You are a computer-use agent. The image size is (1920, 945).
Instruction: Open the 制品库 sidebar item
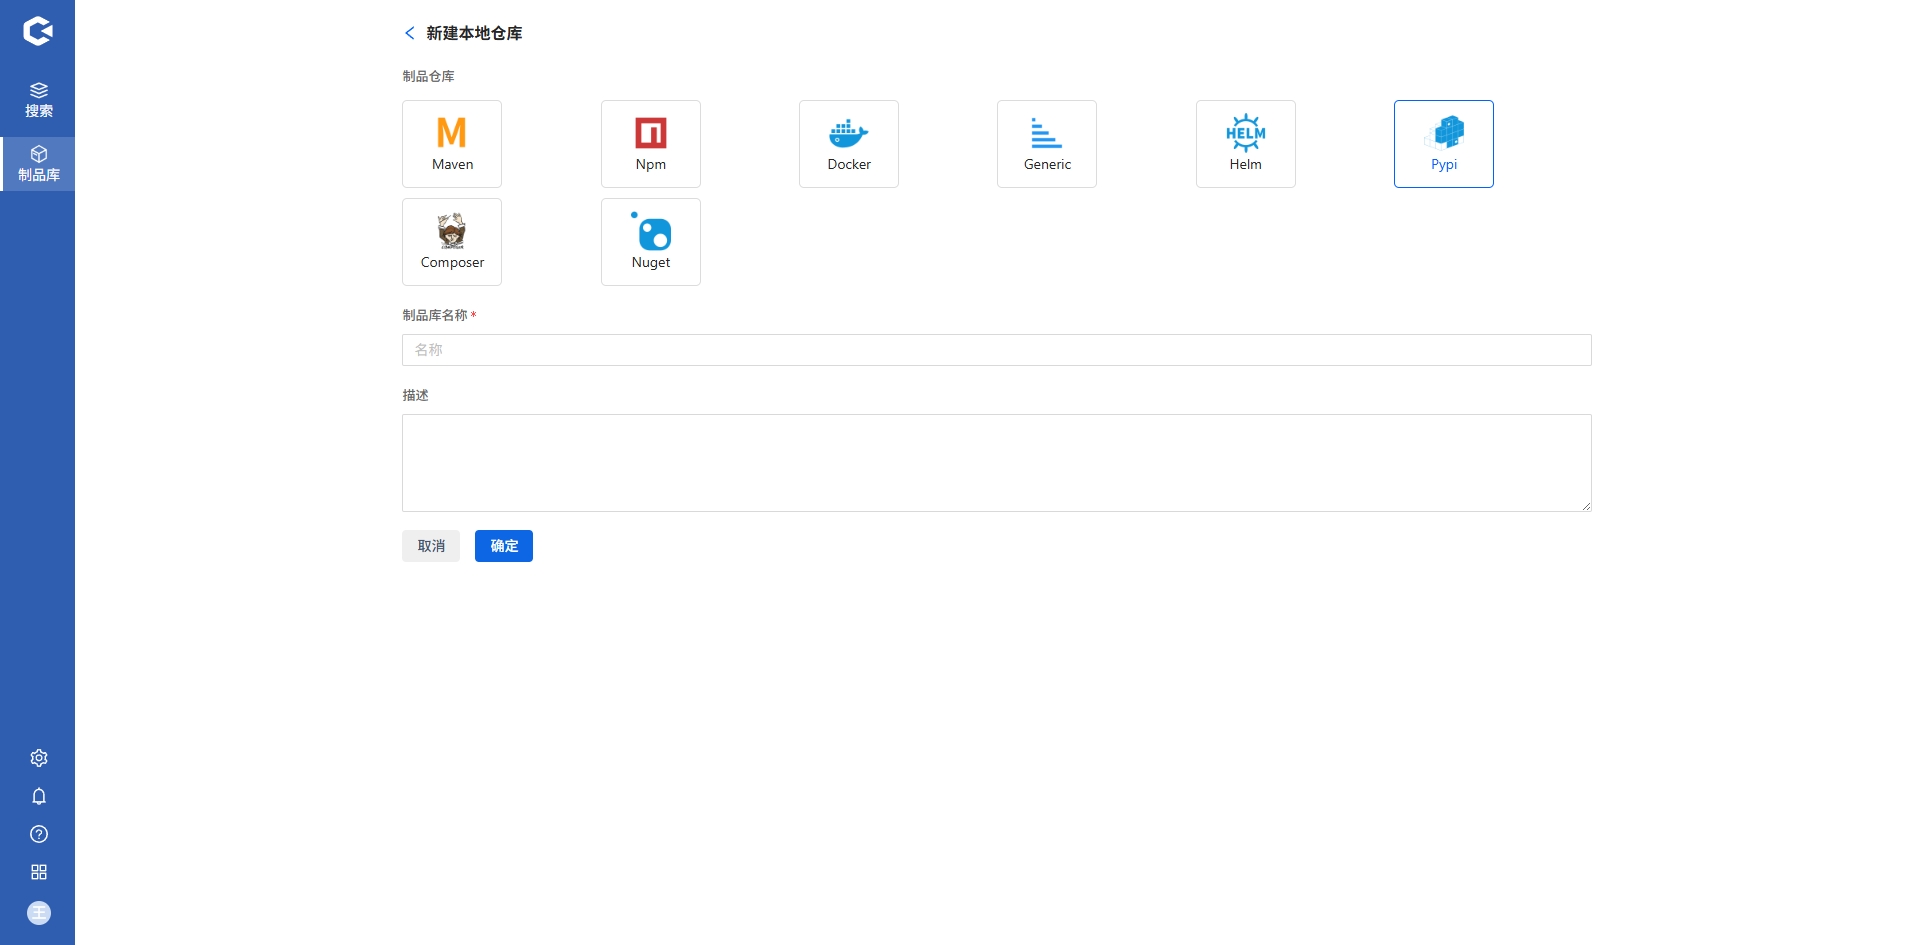(38, 164)
